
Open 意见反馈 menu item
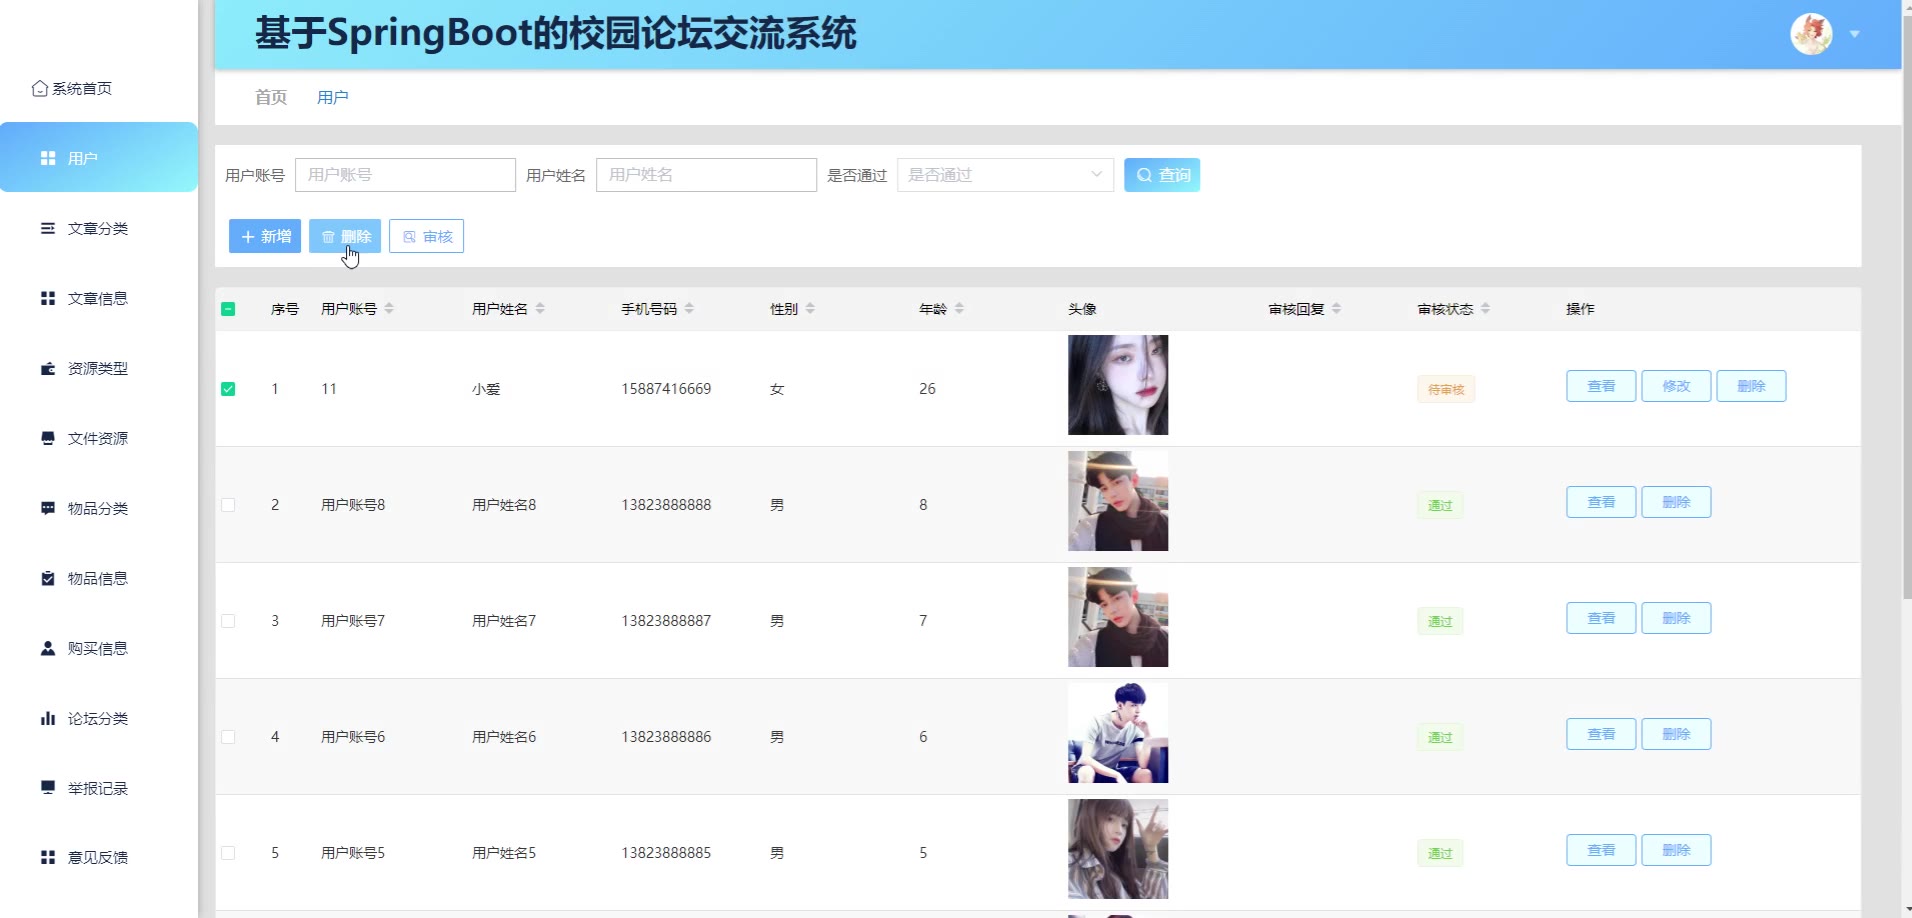tap(97, 858)
